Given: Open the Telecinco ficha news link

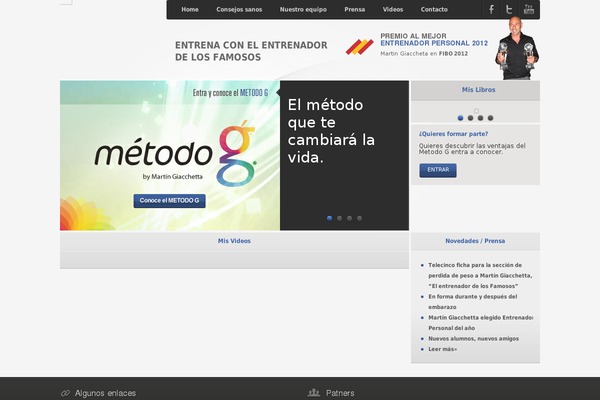Looking at the screenshot, I should (x=480, y=276).
